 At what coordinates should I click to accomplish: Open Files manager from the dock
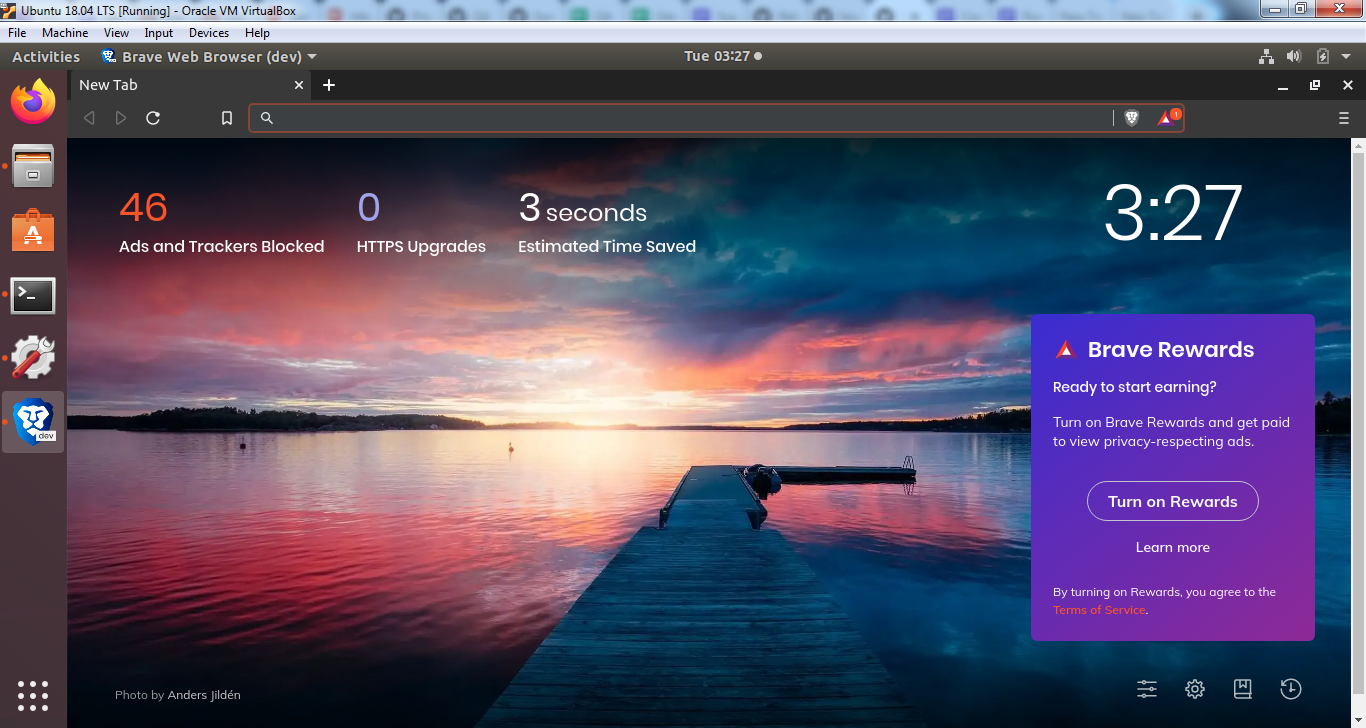(x=33, y=165)
